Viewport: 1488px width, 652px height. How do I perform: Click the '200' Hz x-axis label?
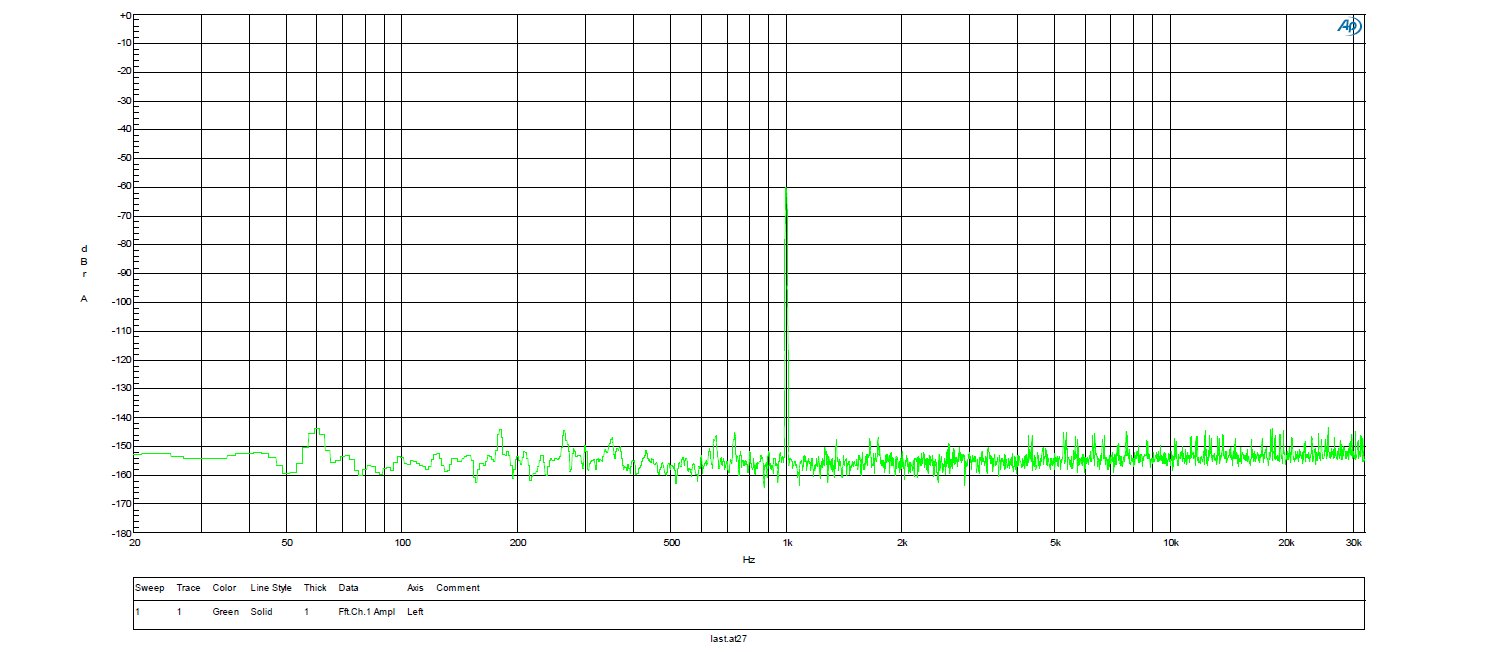[x=518, y=543]
